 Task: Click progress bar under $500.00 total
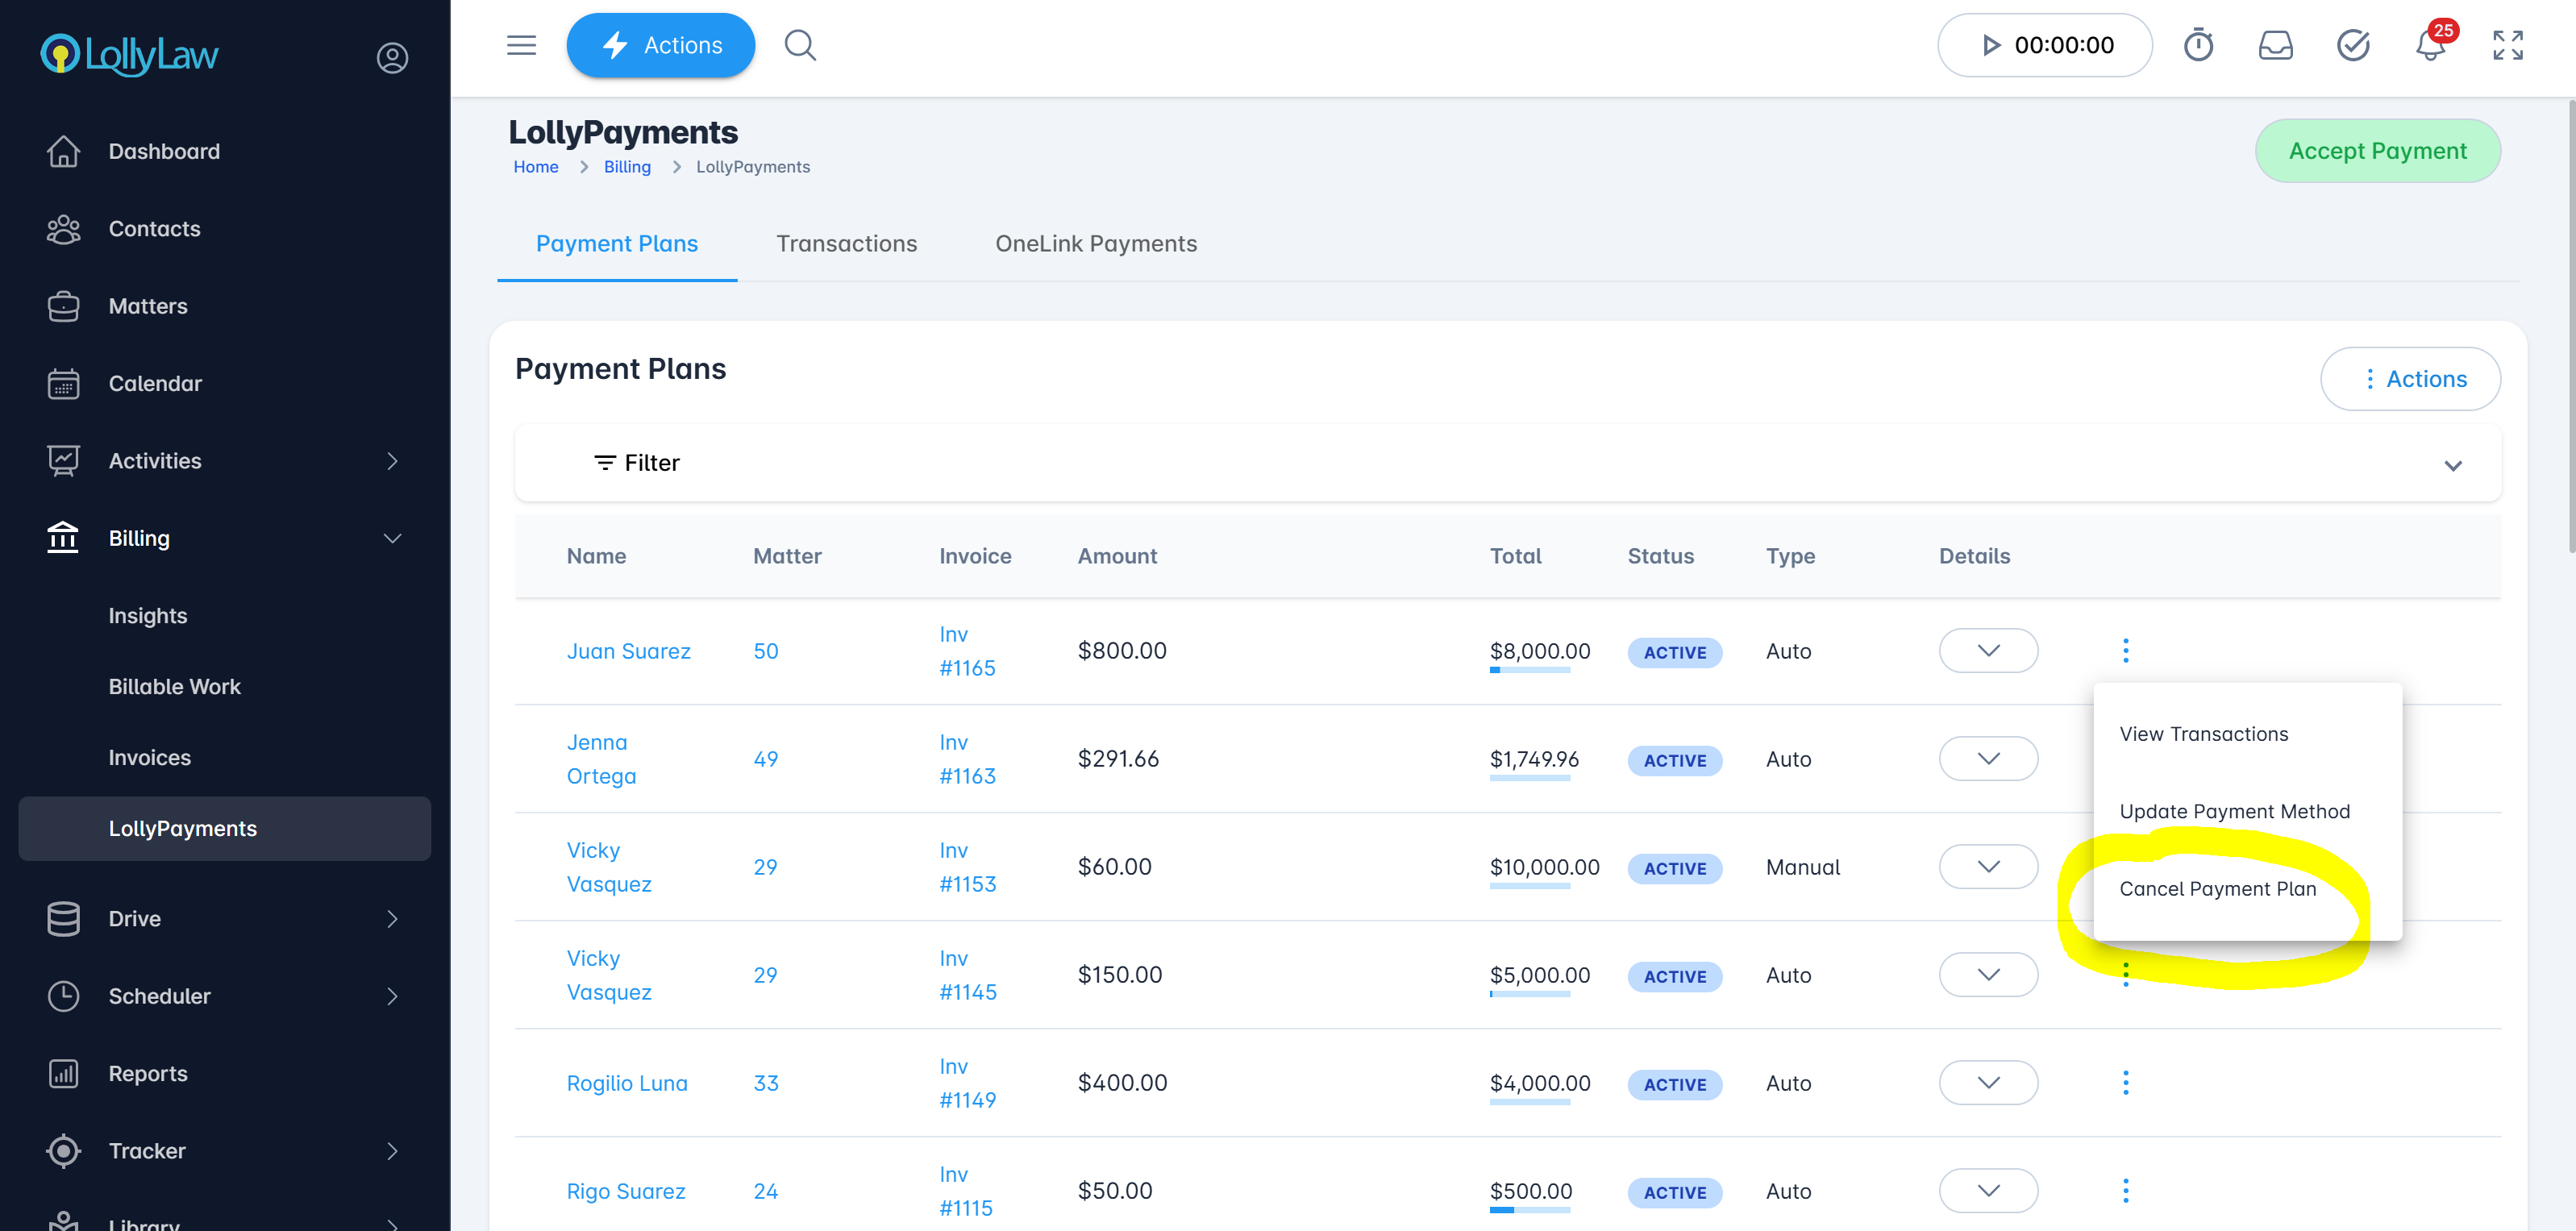pos(1529,1210)
